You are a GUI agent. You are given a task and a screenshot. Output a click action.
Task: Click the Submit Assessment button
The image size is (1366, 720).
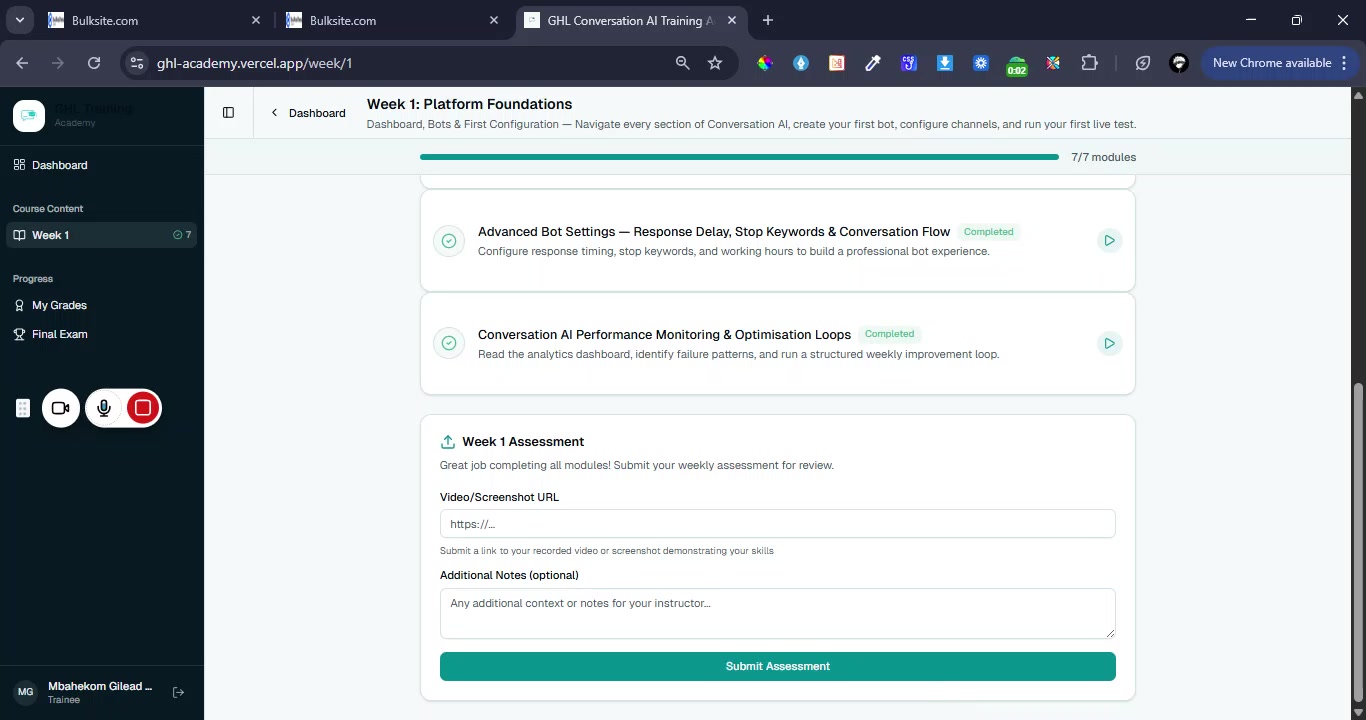(777, 666)
